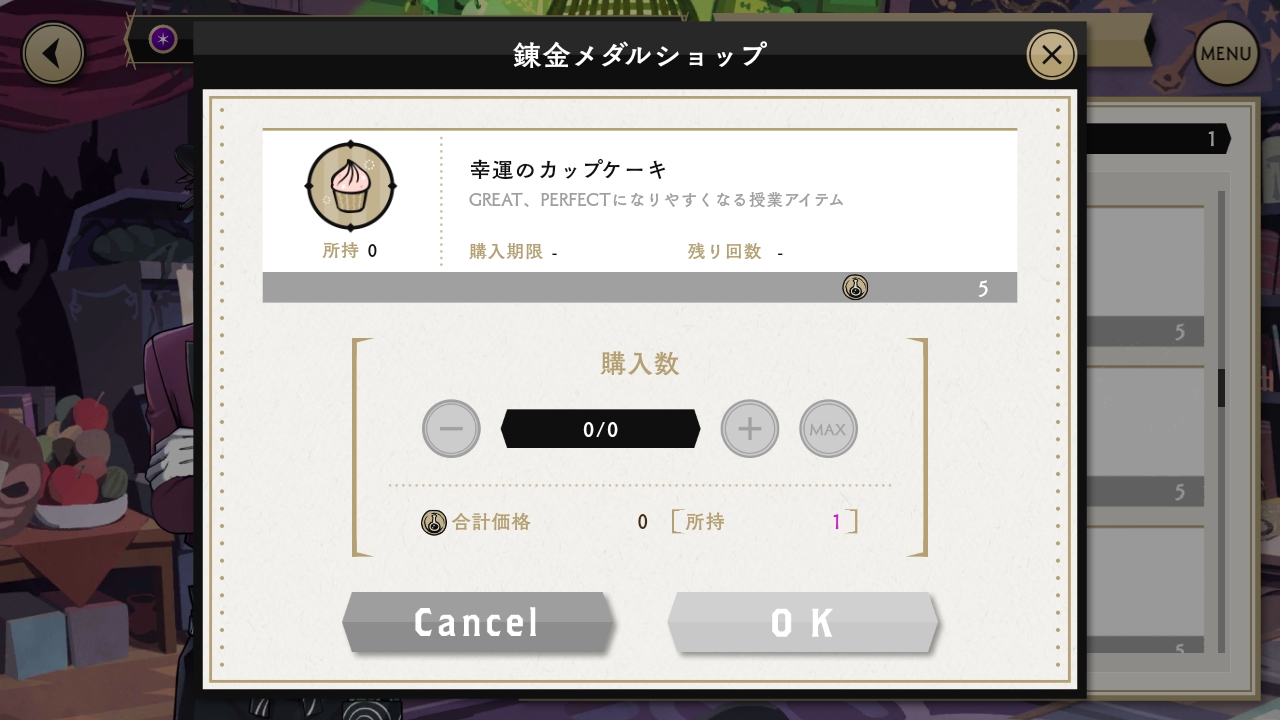Click the medal icon in price bar
This screenshot has height=720, width=1280.
pos(855,288)
